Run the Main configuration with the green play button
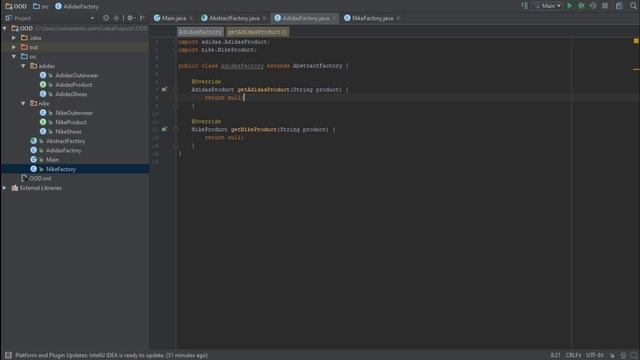The width and height of the screenshot is (640, 360). coord(570,6)
